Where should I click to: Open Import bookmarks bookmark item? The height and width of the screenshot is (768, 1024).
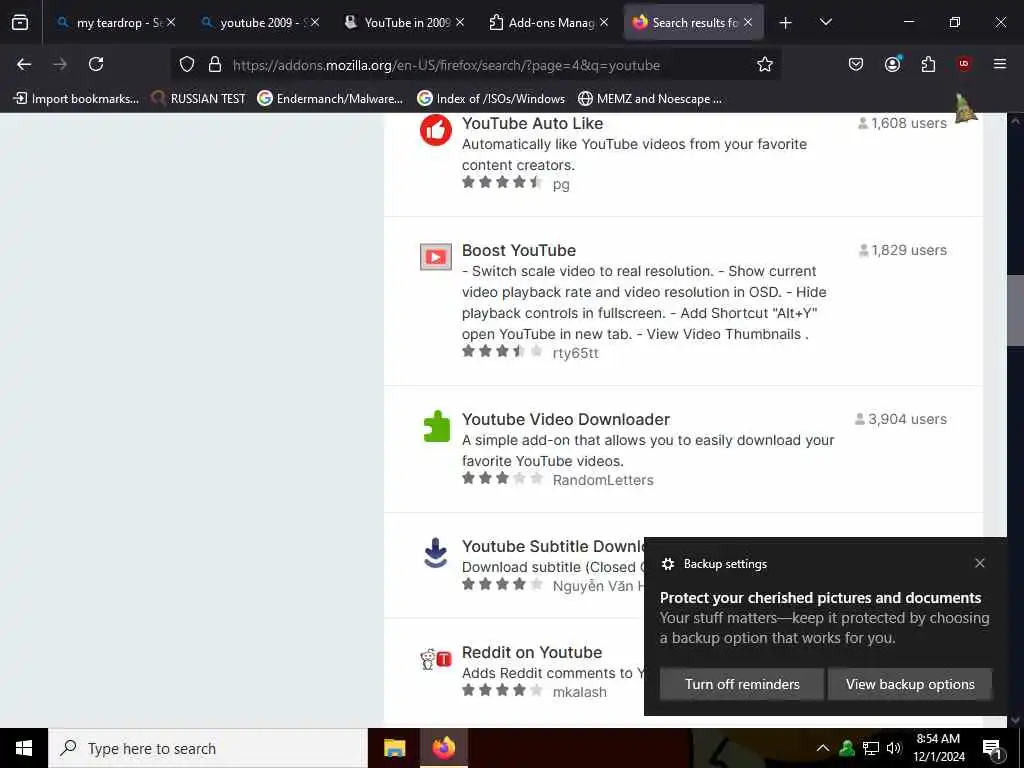click(x=76, y=99)
